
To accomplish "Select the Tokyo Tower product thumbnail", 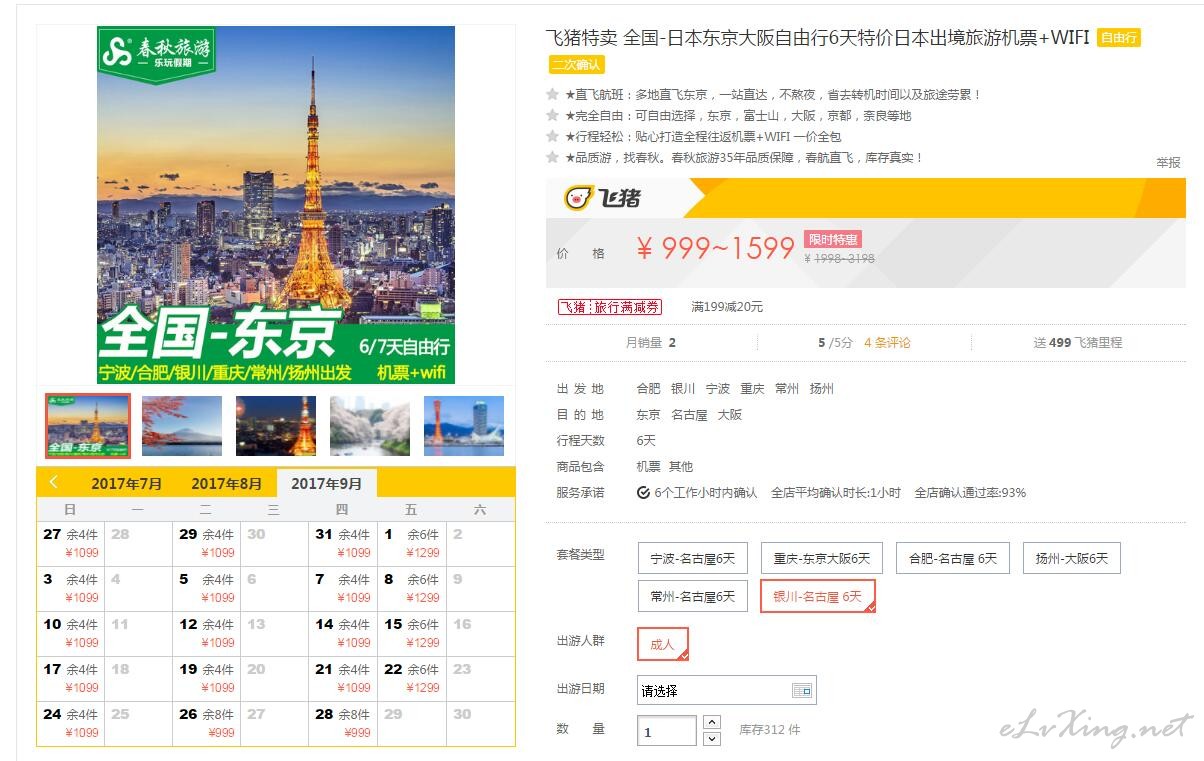I will pos(88,425).
